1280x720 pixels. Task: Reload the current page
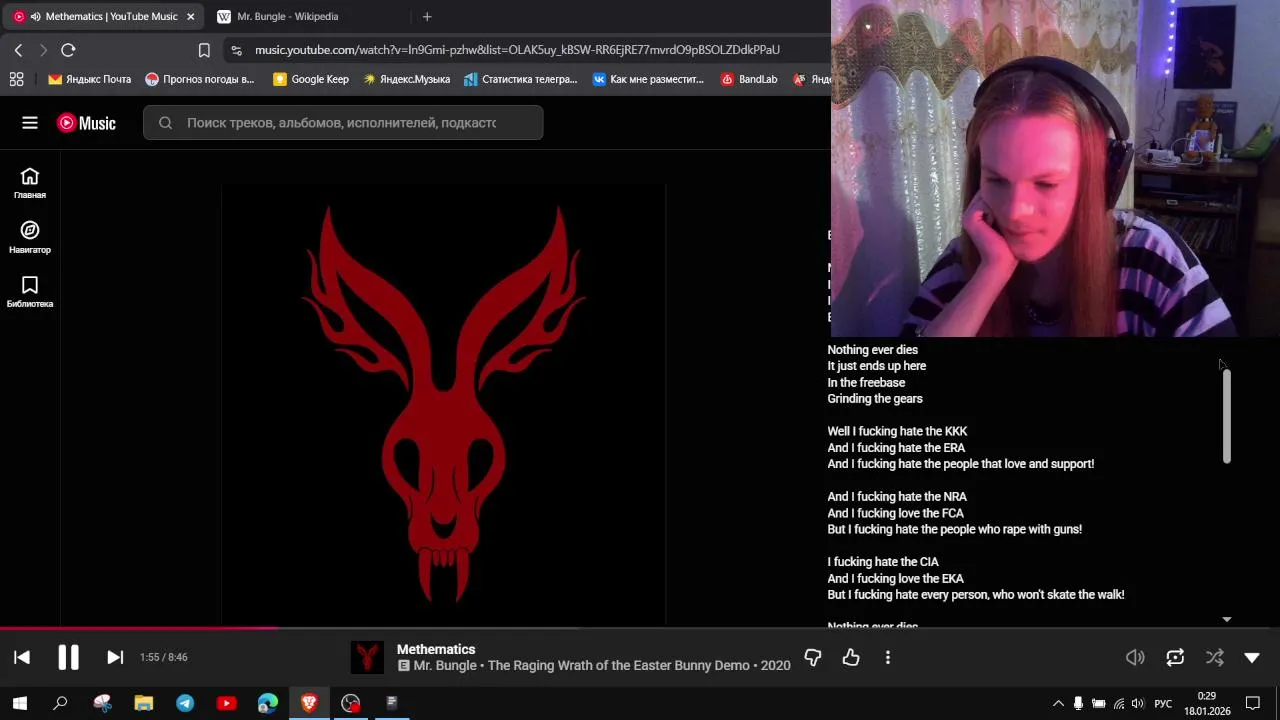pos(68,50)
